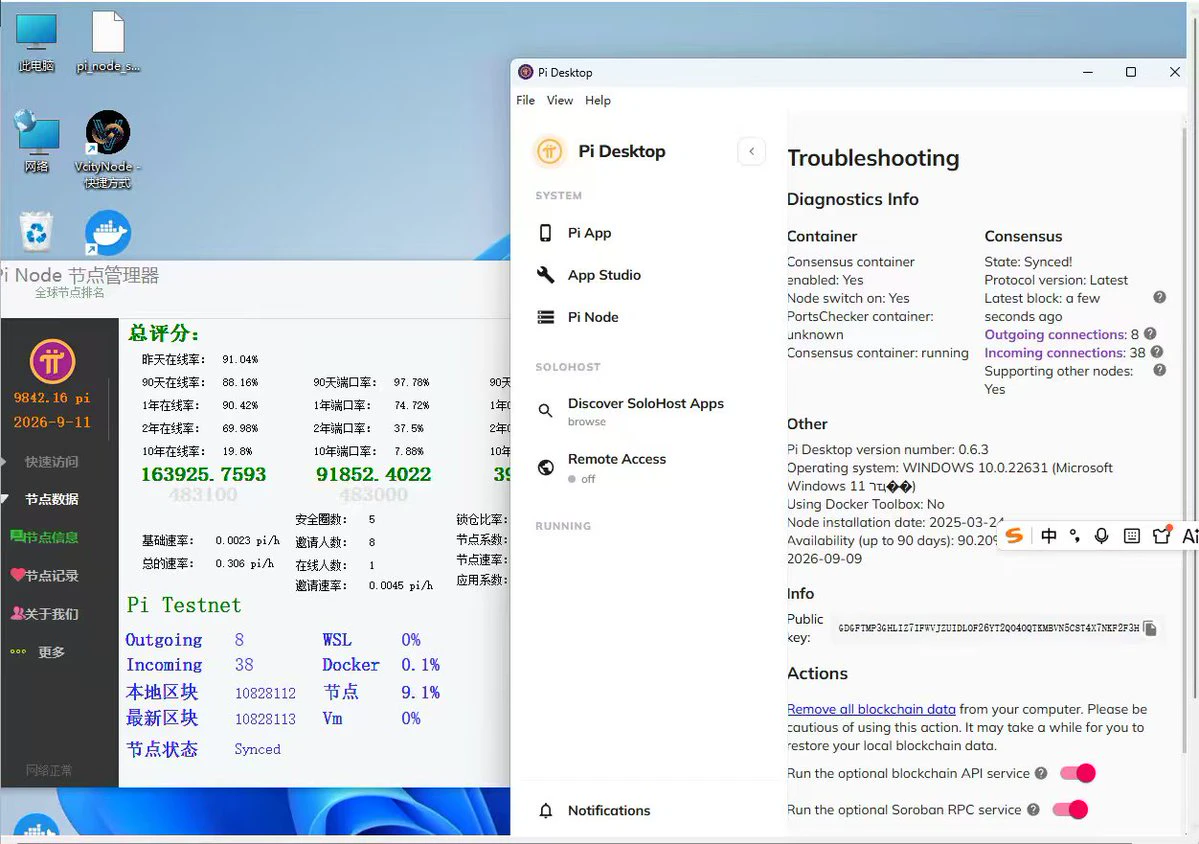Image resolution: width=1199 pixels, height=844 pixels.
Task: Show help for Incoming connections
Action: [x=1157, y=352]
